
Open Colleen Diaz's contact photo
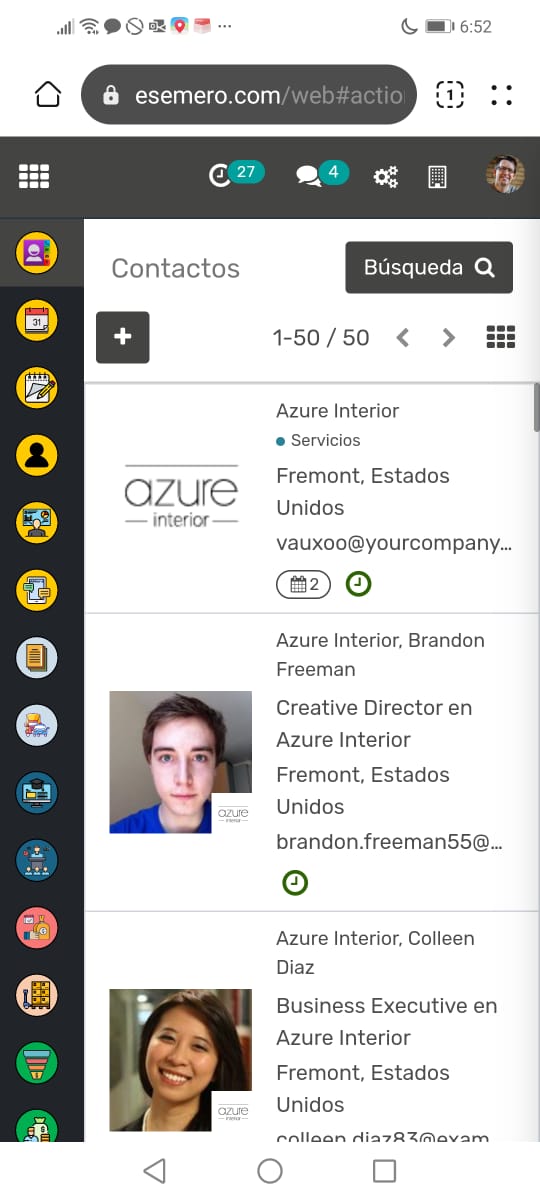[180, 1060]
